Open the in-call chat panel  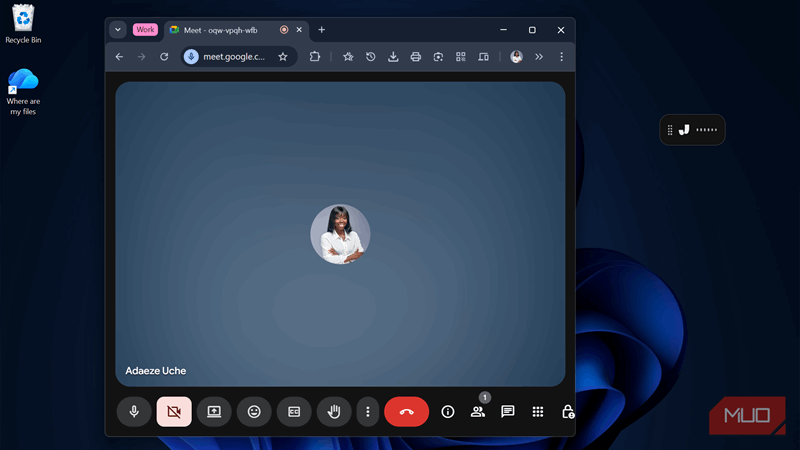pyautogui.click(x=508, y=411)
